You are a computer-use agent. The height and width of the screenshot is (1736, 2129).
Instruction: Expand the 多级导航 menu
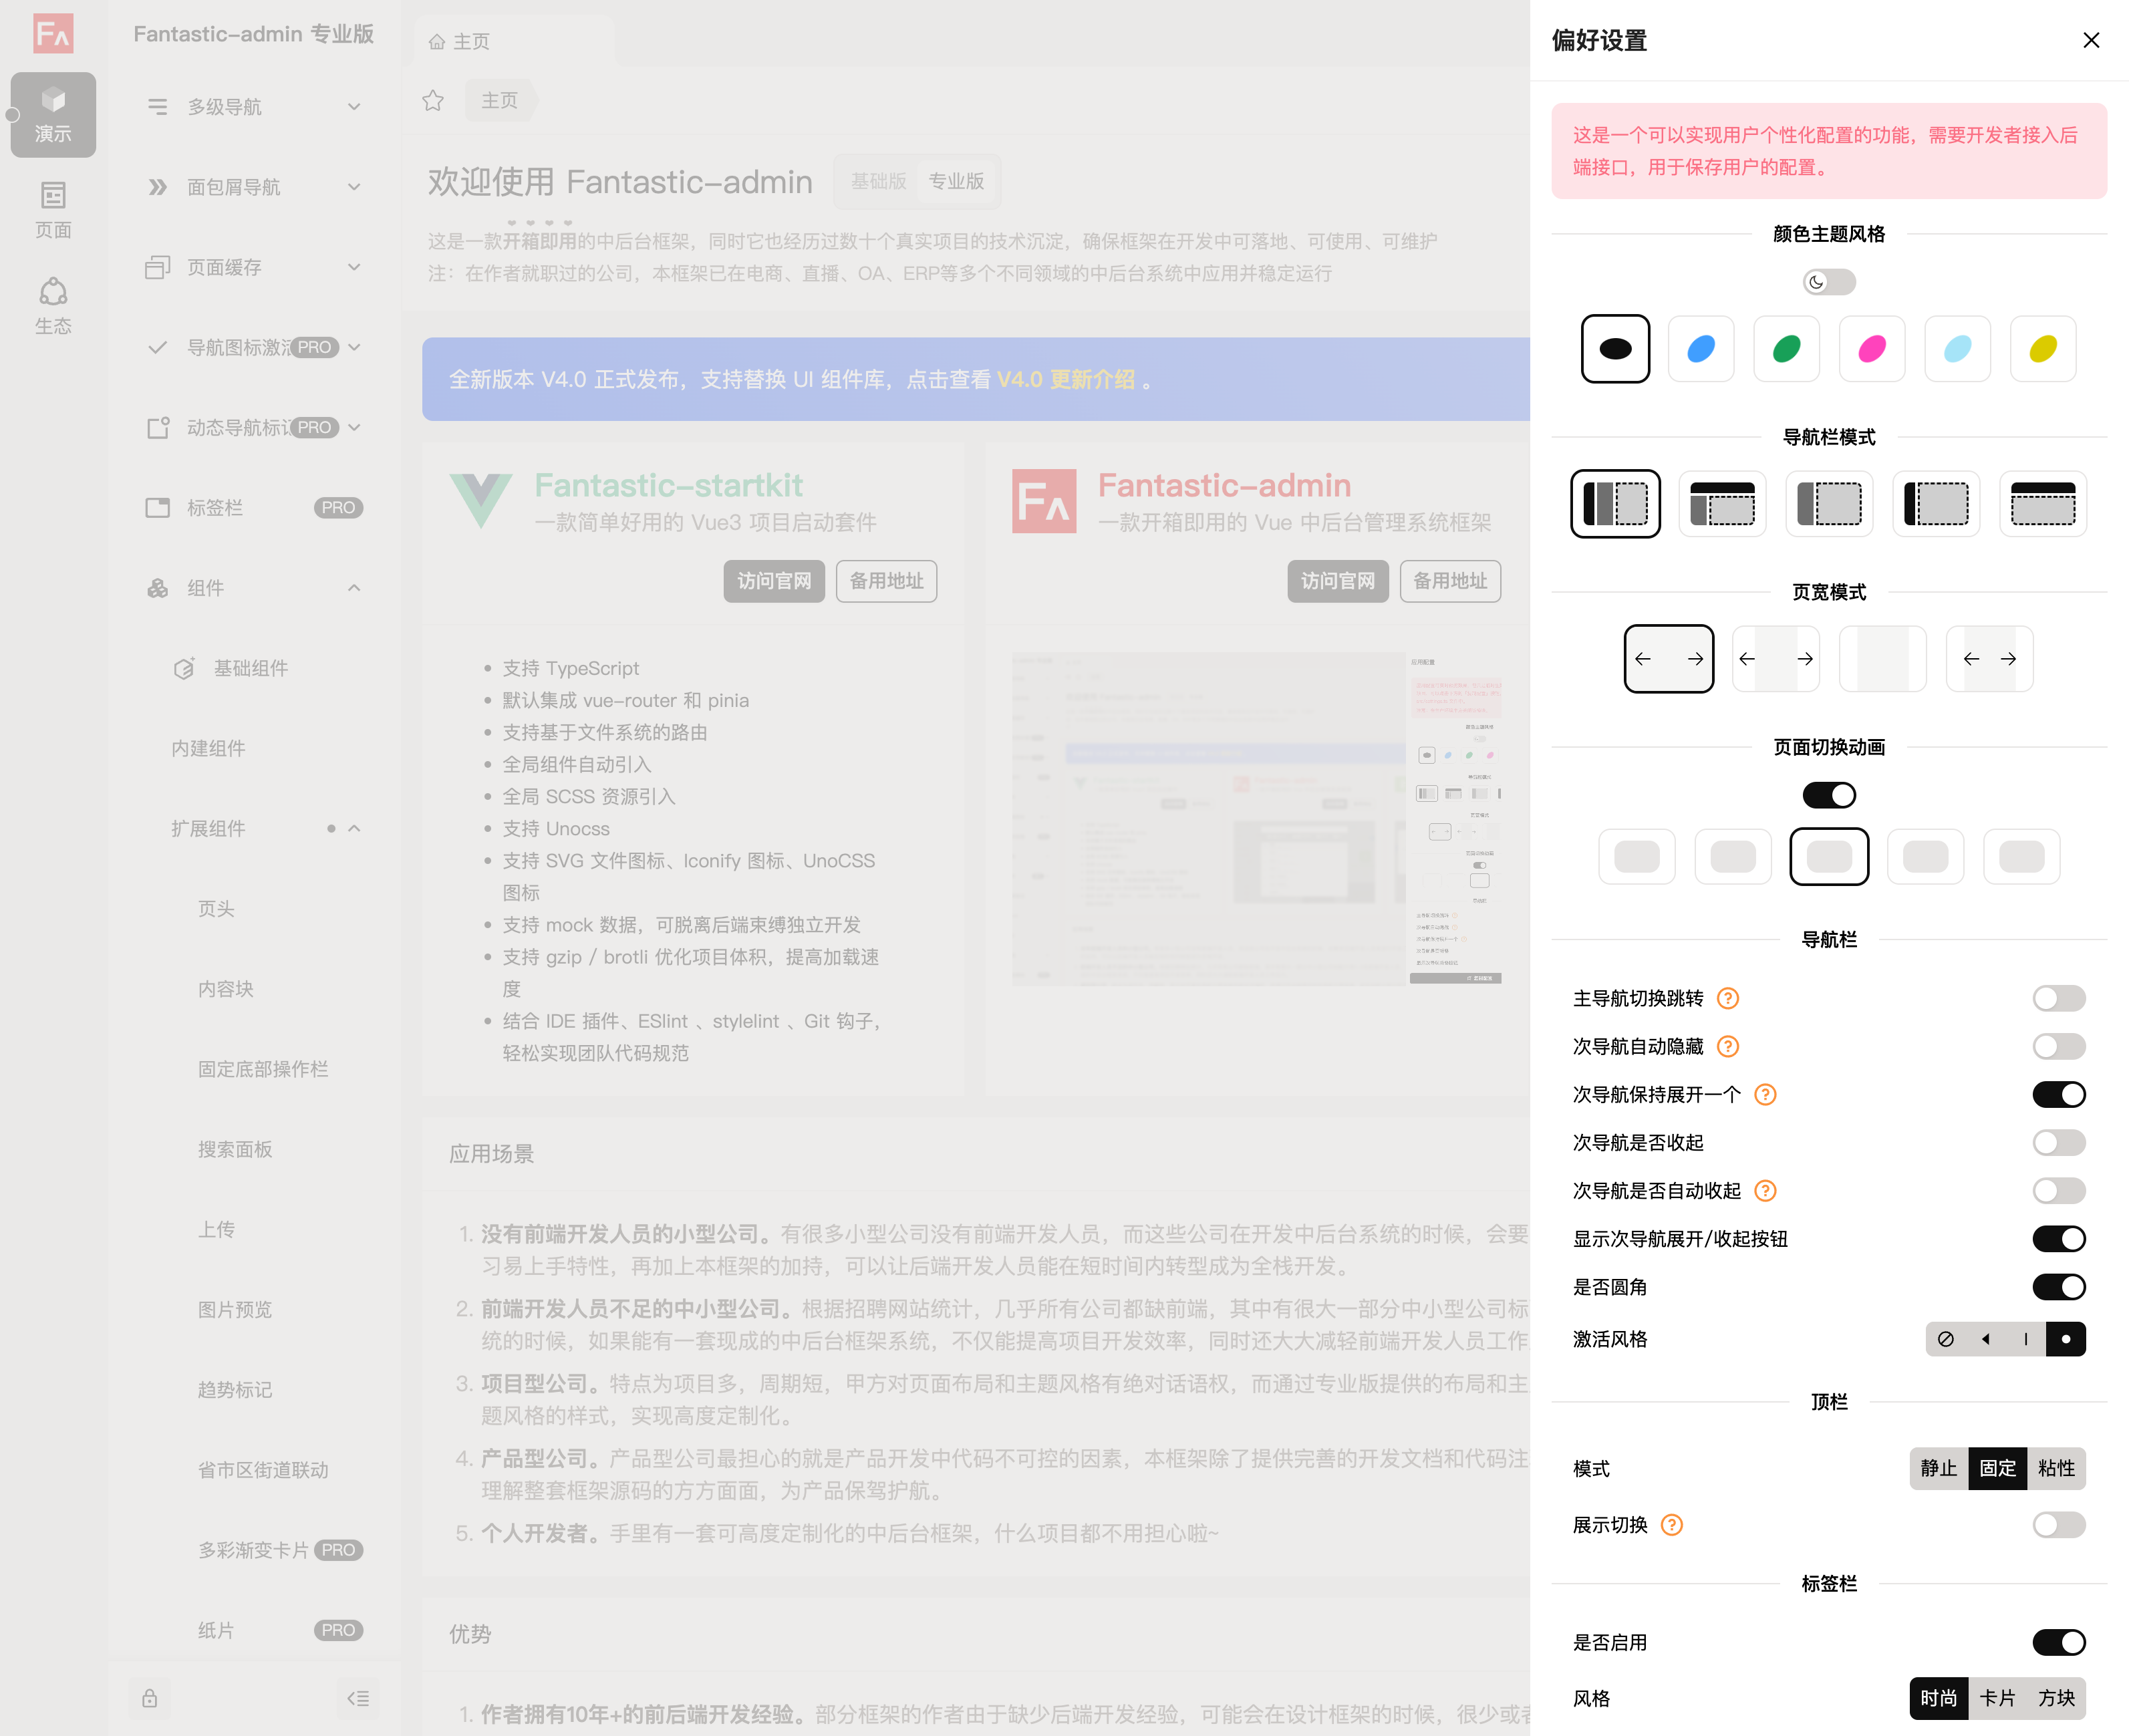pyautogui.click(x=255, y=106)
